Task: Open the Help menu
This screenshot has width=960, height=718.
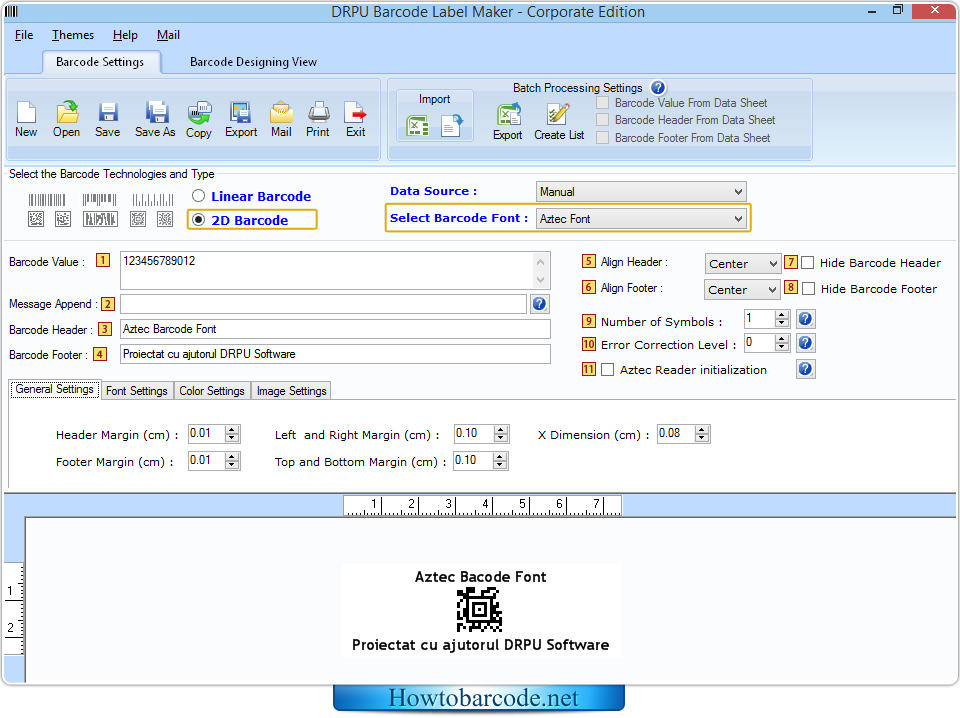Action: (x=126, y=35)
